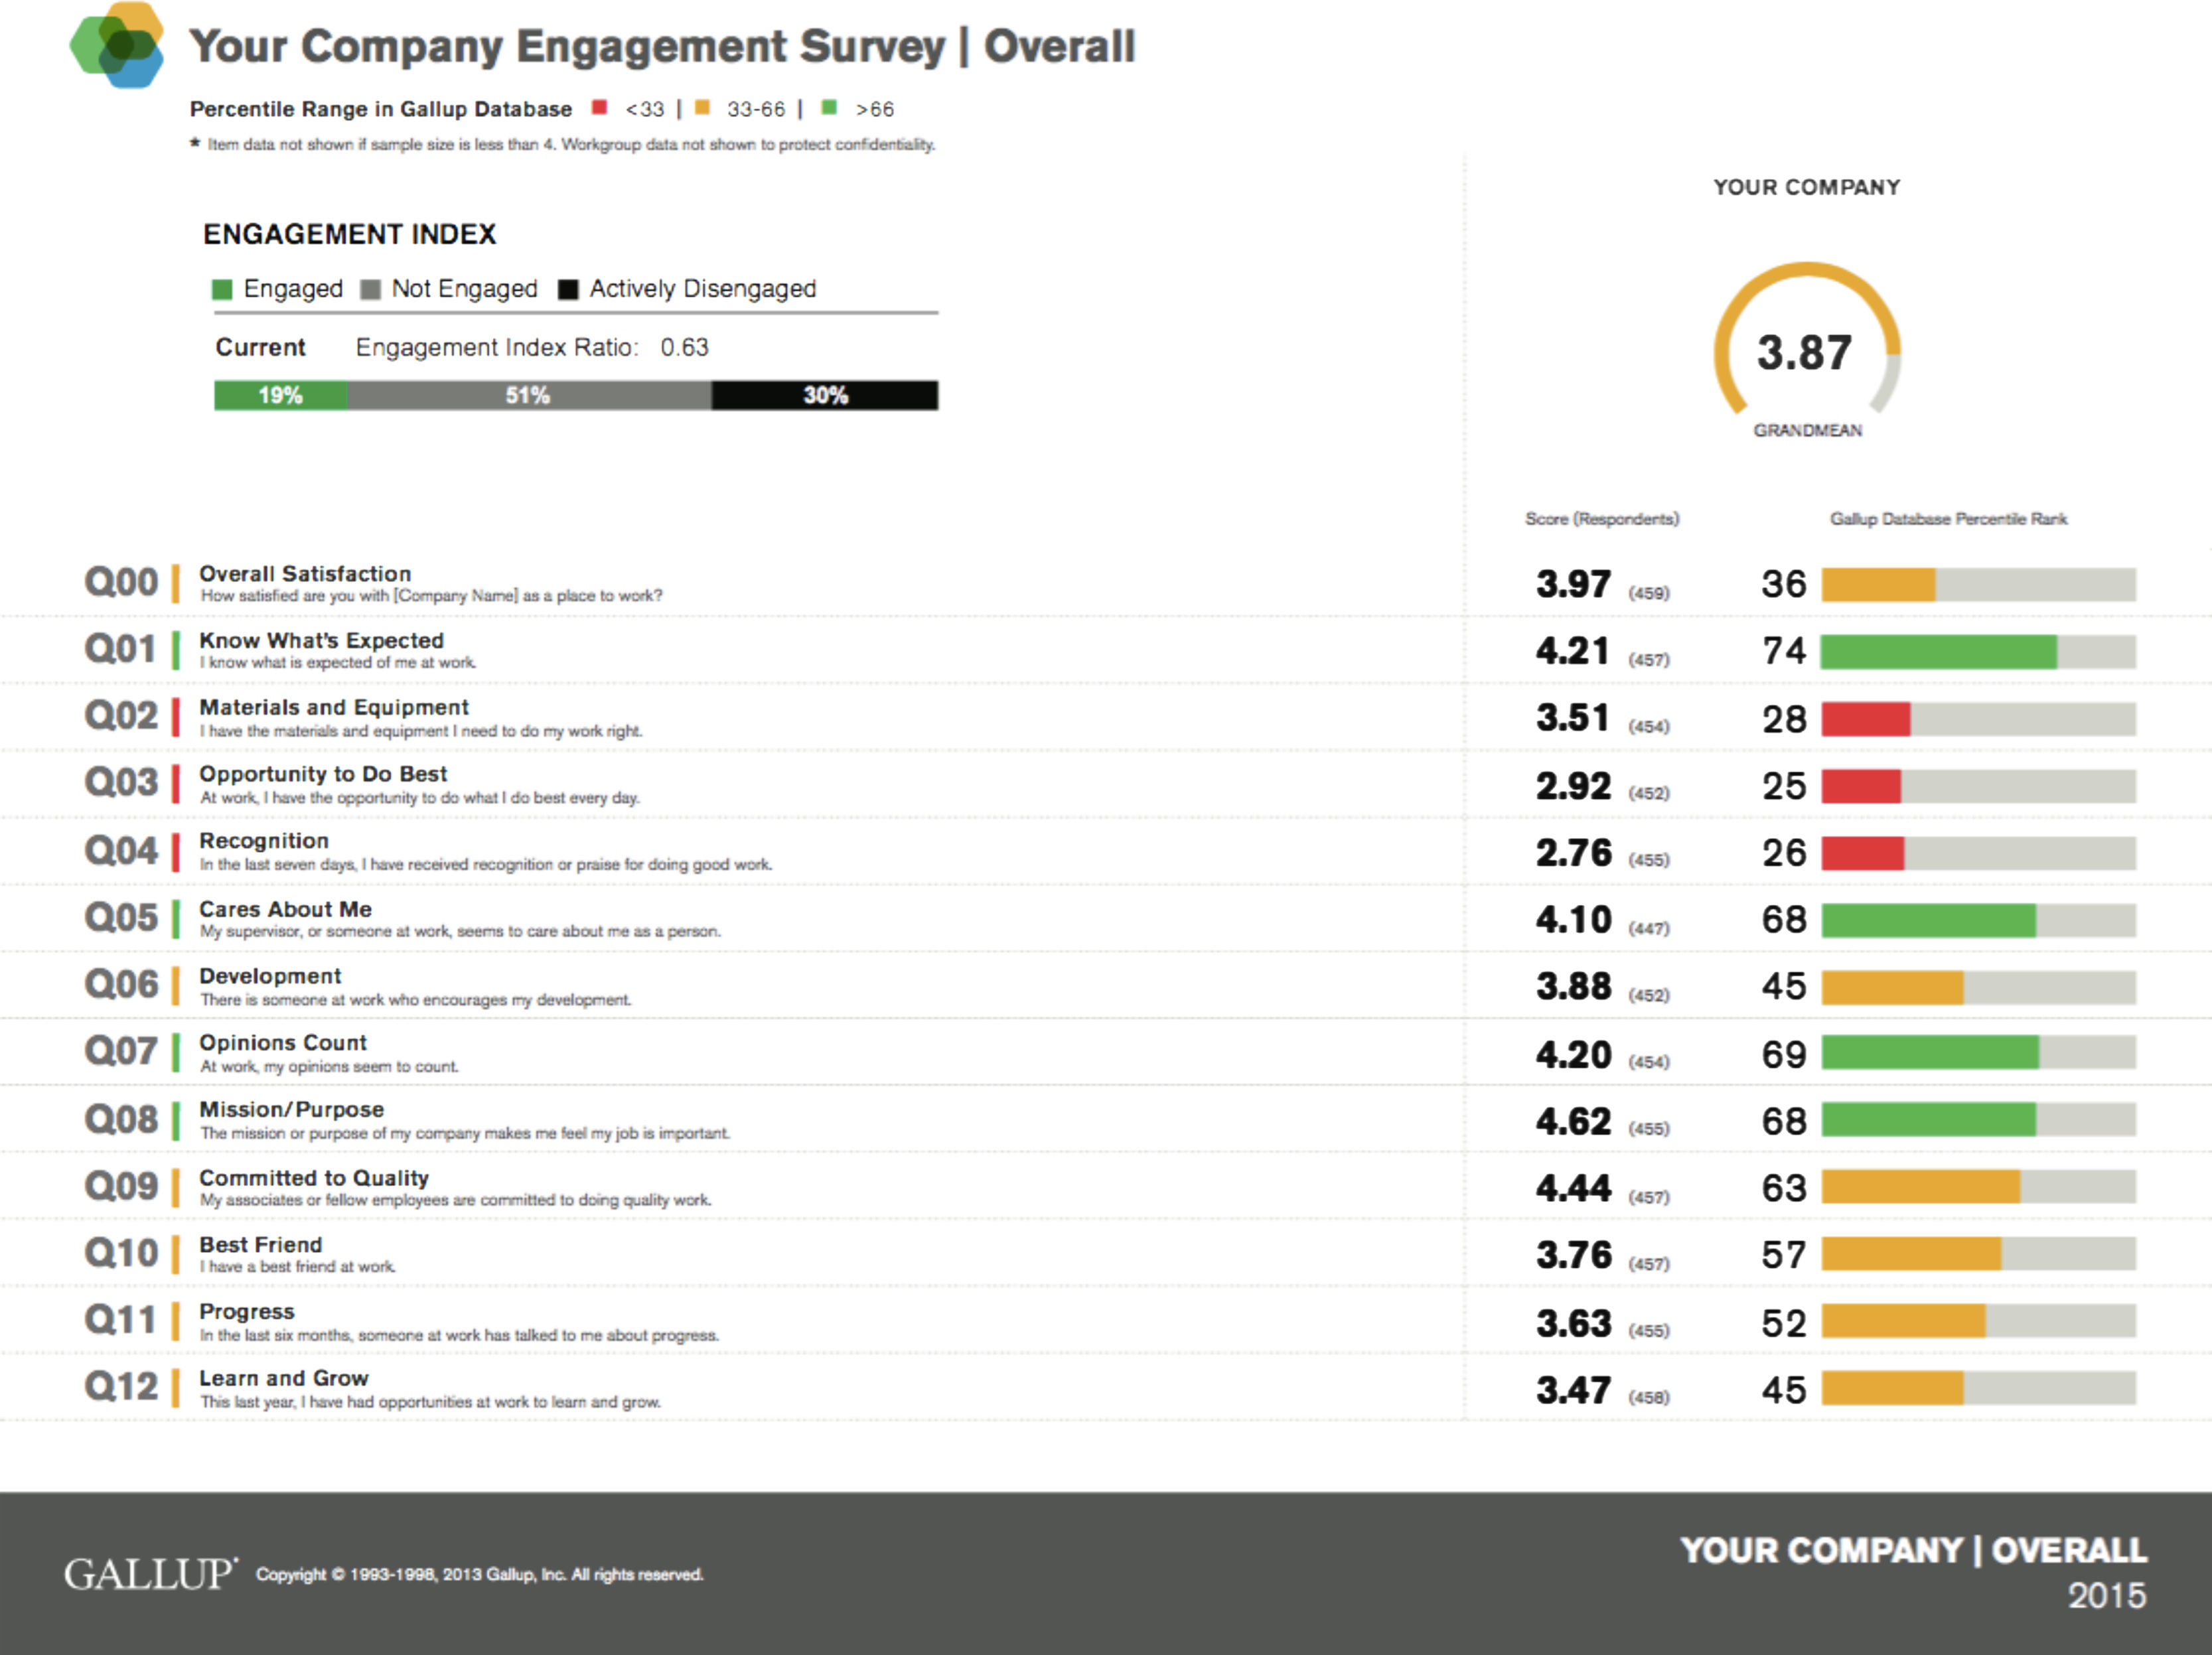Click the black Actively Disengaged legend square

(x=568, y=289)
